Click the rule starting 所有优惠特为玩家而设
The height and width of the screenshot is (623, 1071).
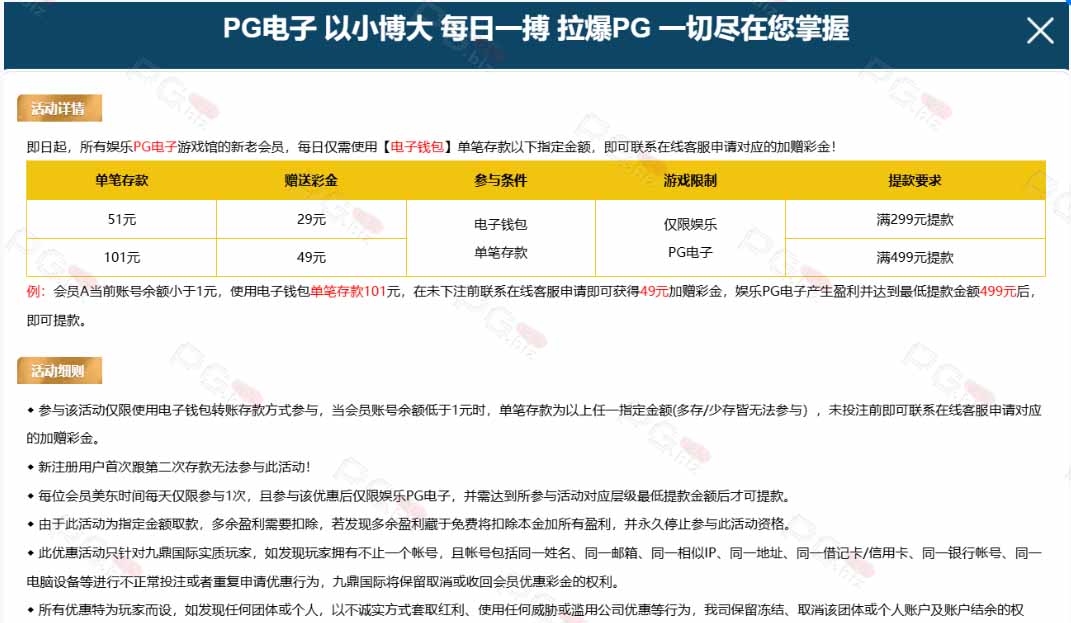pos(525,609)
